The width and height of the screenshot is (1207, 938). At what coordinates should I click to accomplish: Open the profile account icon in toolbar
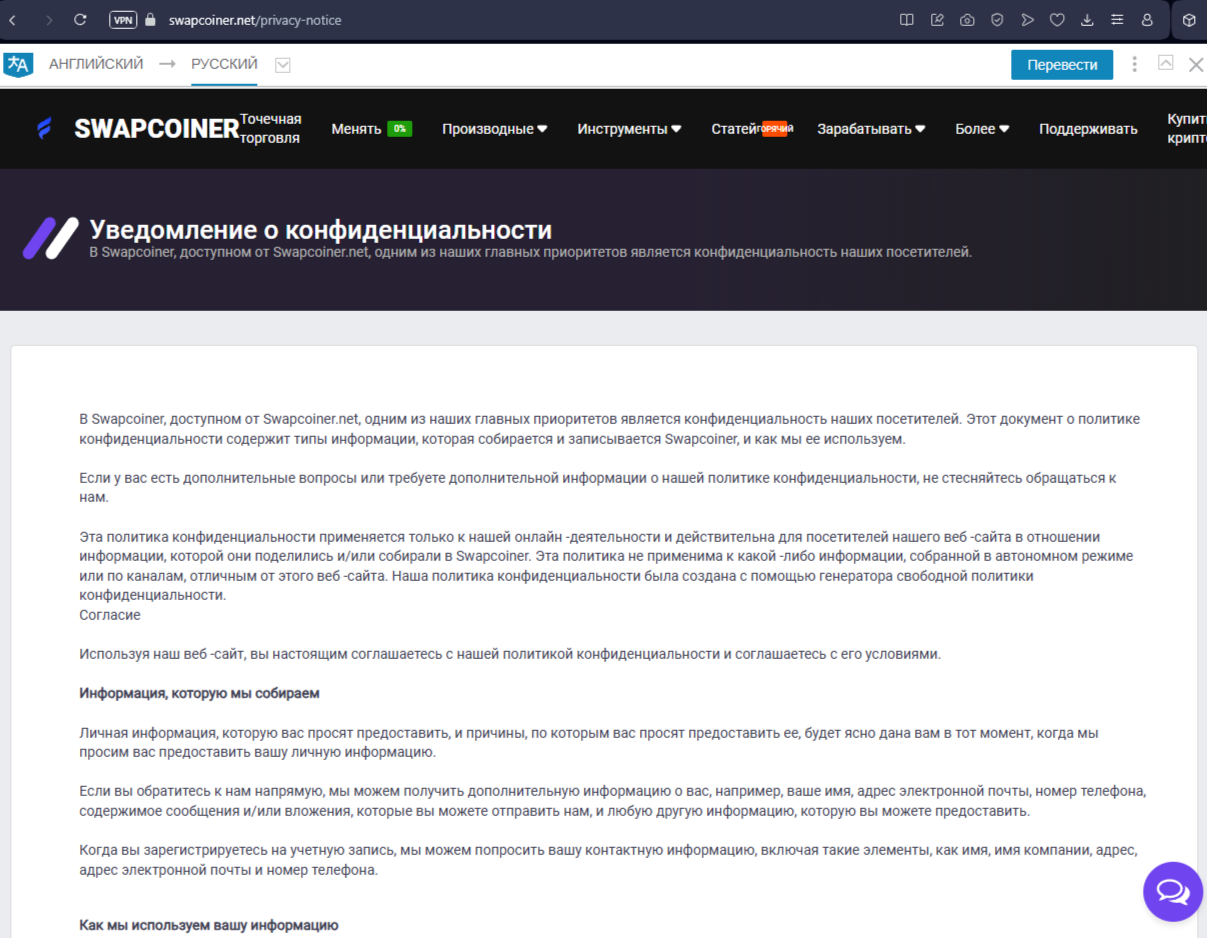tap(1147, 20)
